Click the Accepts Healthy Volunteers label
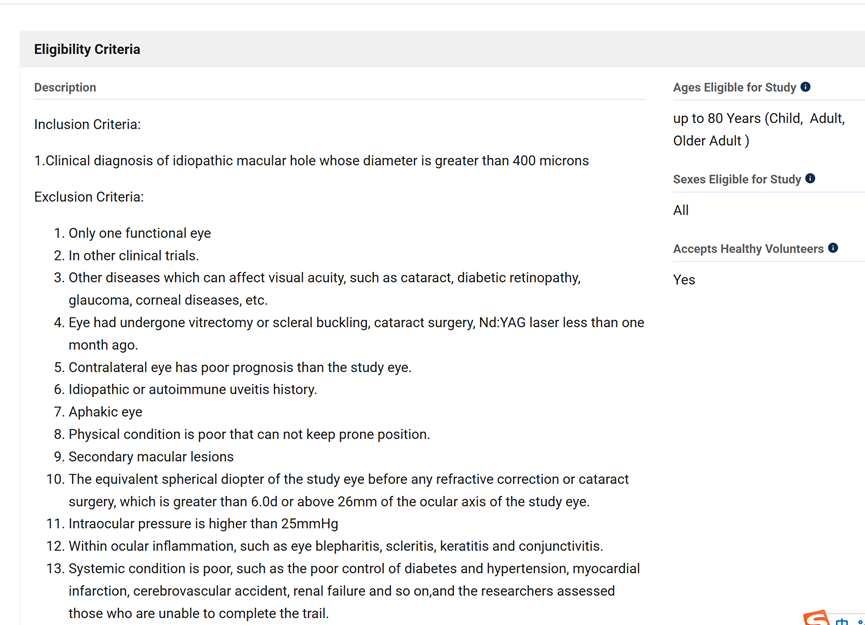Screen dimensions: 865x625 [x=748, y=249]
